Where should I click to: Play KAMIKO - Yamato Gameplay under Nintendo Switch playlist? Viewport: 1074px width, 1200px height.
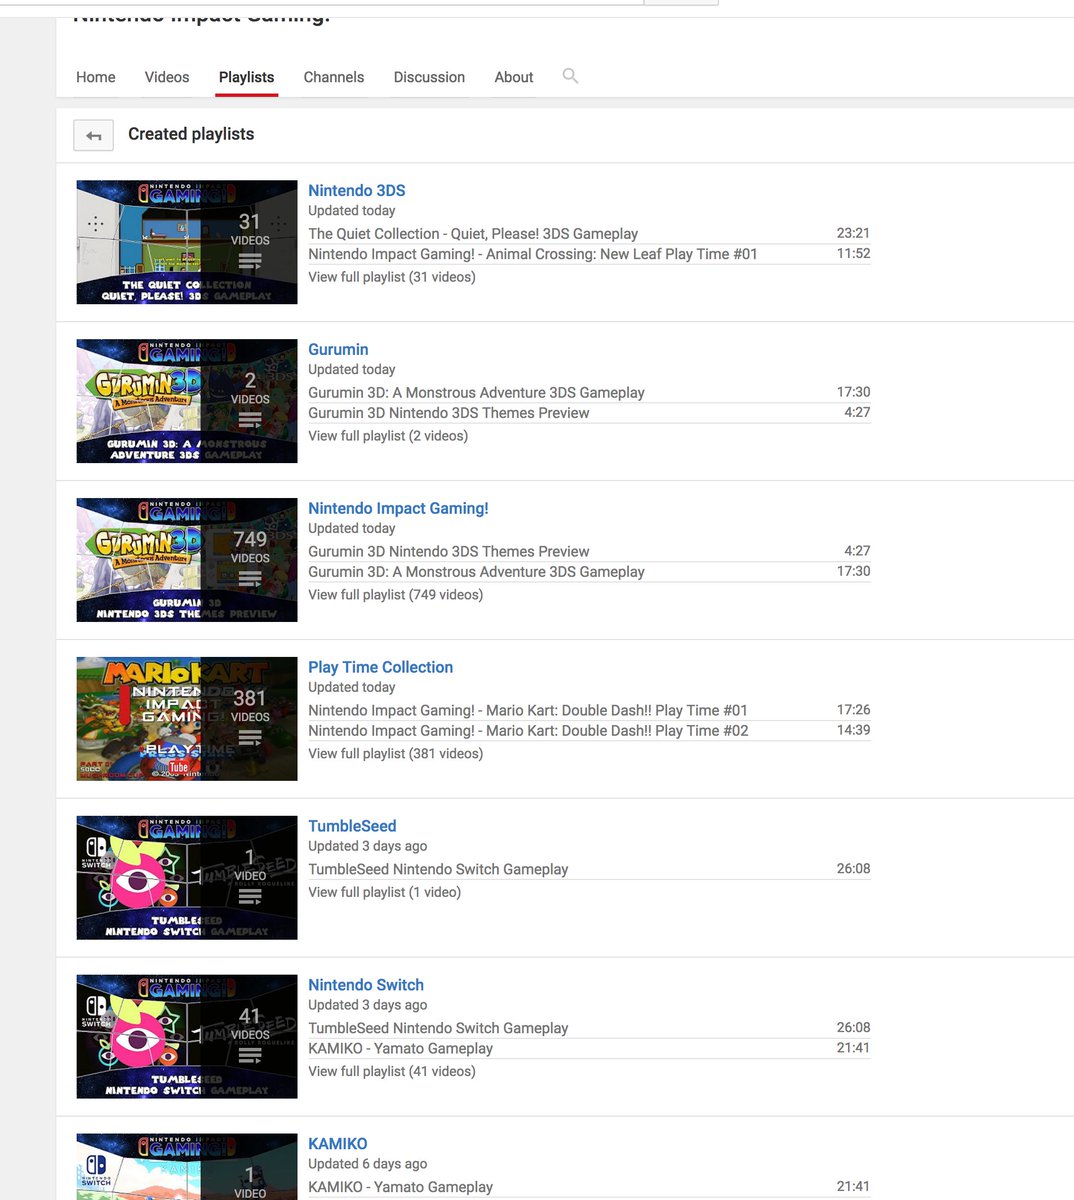(x=400, y=1049)
